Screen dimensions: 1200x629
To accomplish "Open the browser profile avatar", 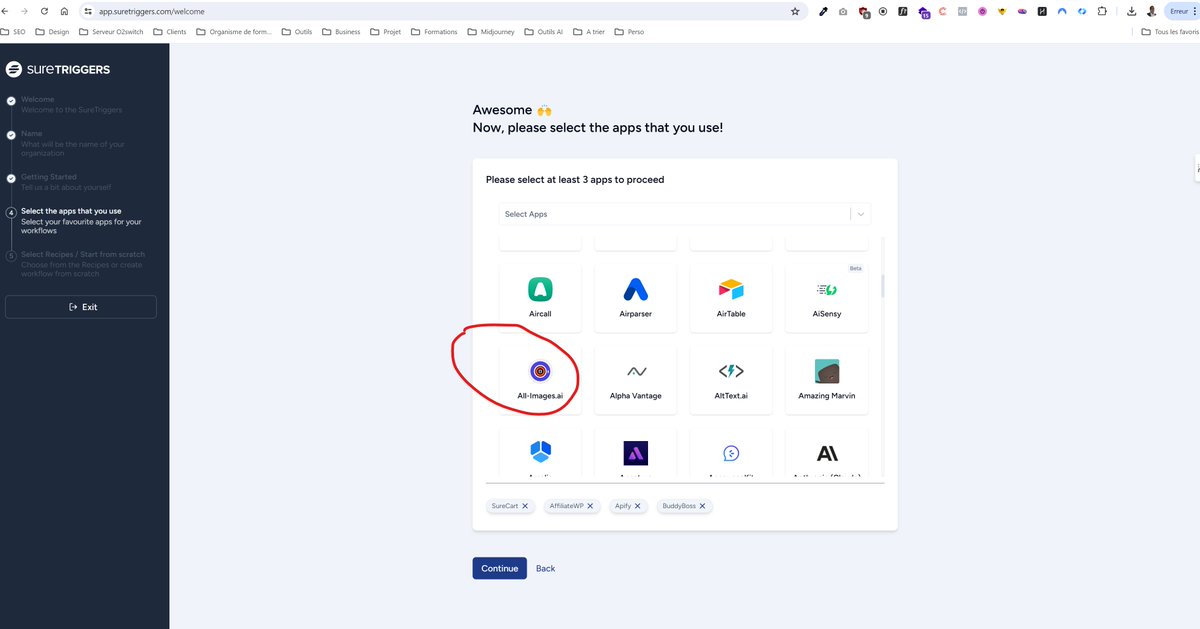I will tap(1152, 12).
